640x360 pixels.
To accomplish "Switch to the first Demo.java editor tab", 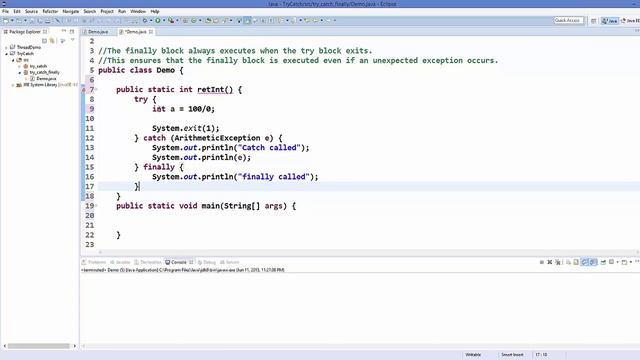I will pos(98,31).
